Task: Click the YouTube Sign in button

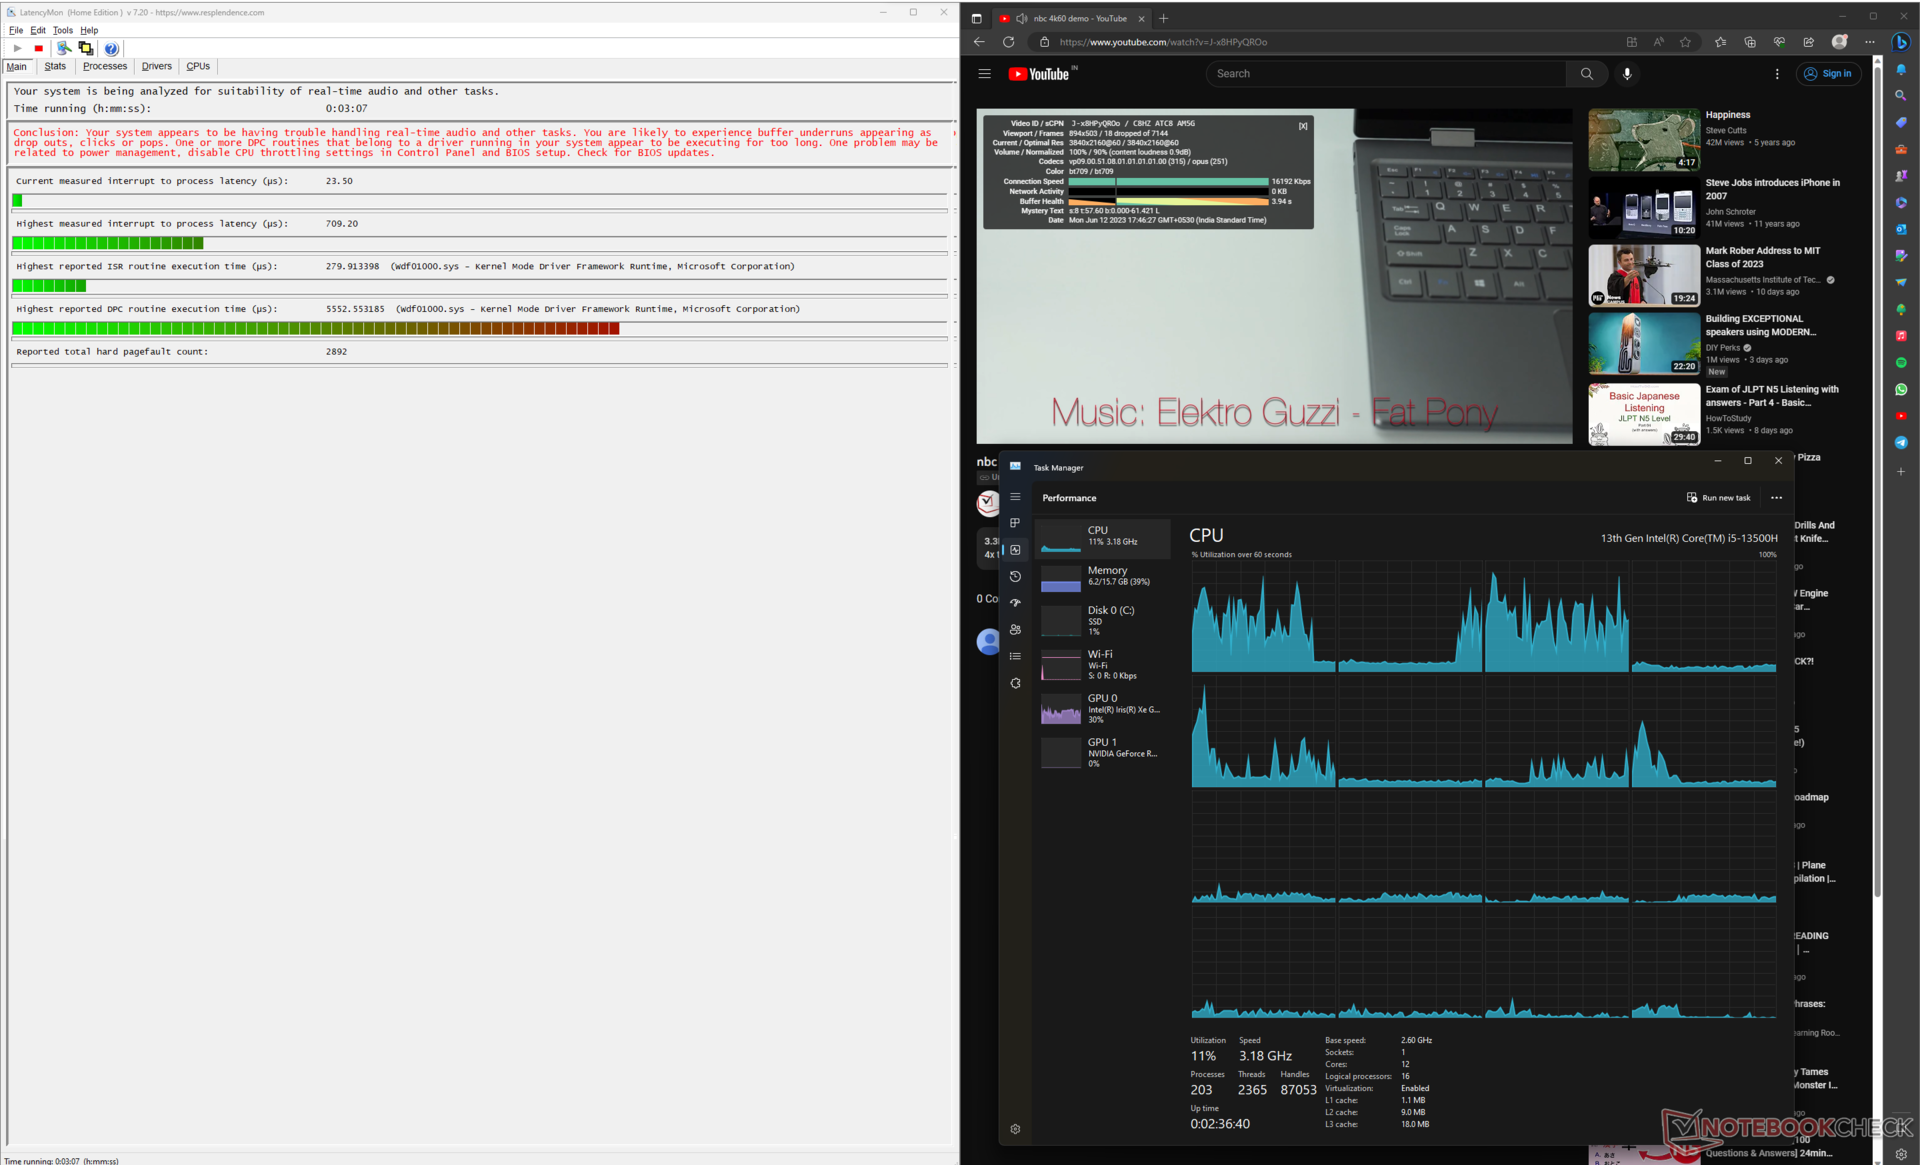Action: (1828, 74)
